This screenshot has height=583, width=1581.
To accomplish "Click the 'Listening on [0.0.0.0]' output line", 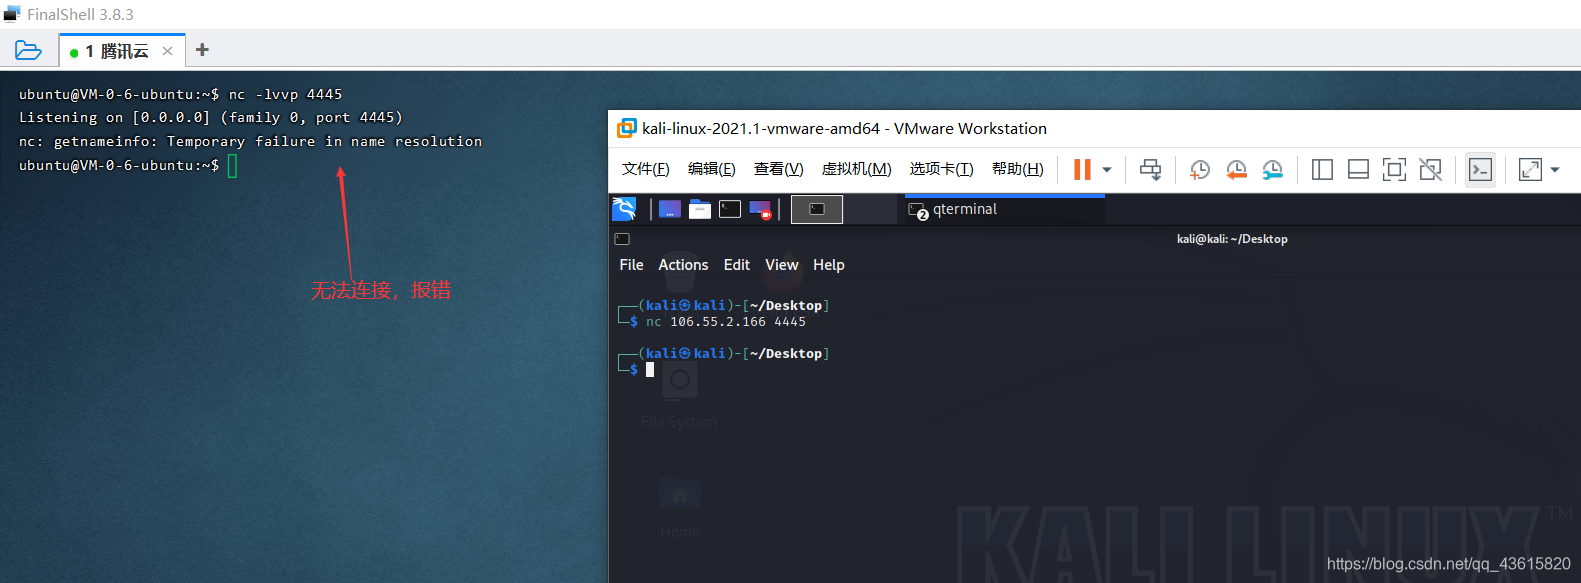I will [x=211, y=118].
